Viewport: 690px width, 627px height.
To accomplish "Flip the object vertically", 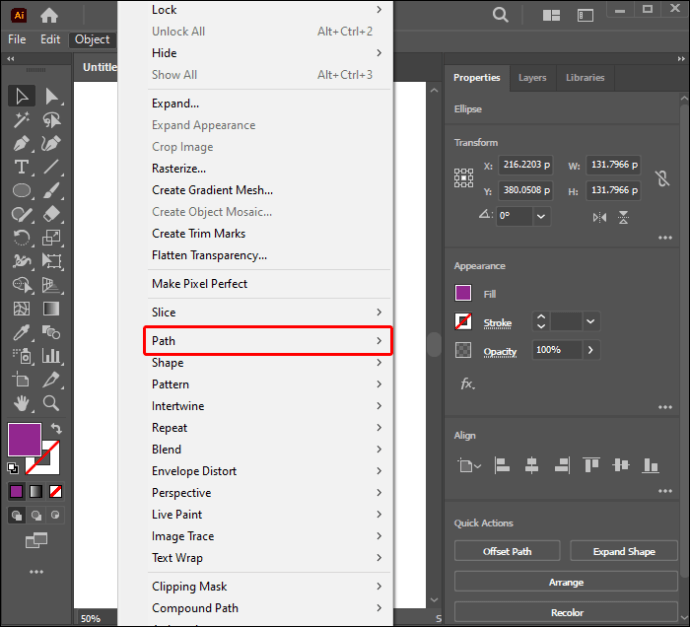I will click(x=624, y=217).
